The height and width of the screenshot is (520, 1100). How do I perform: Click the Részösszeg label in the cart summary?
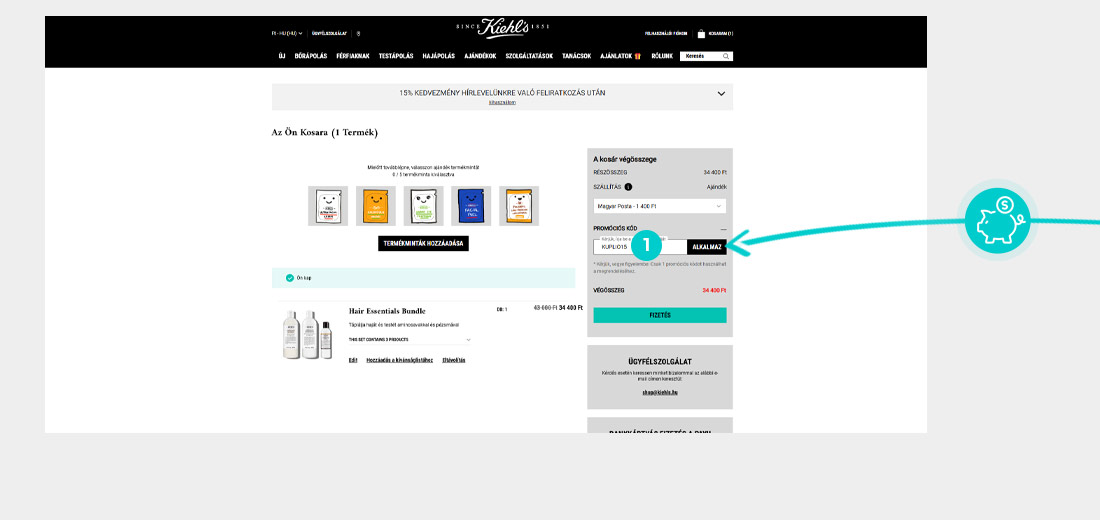tap(610, 172)
